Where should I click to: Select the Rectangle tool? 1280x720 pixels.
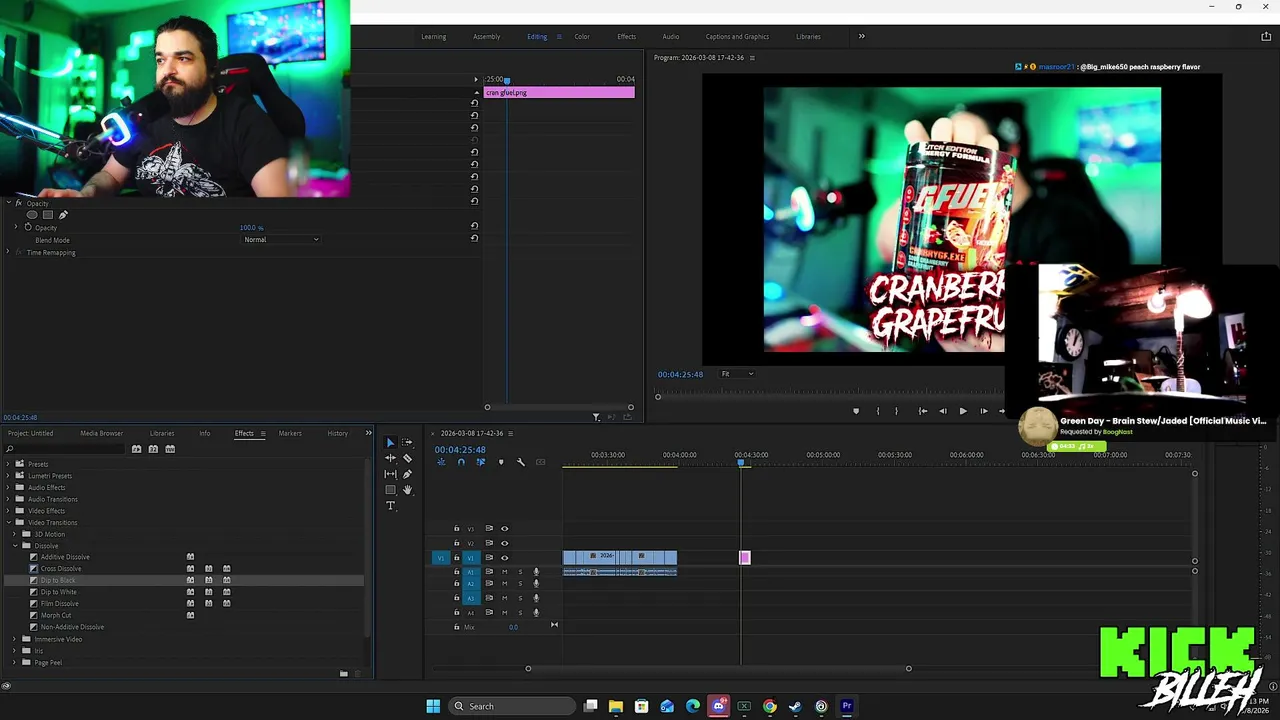390,490
